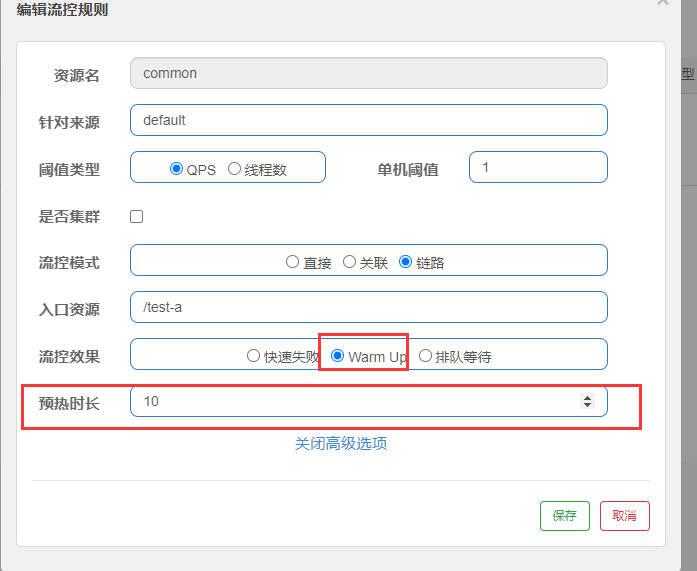Image resolution: width=697 pixels, height=571 pixels.
Task: Select 快速失败 flow control effect
Action: [253, 355]
